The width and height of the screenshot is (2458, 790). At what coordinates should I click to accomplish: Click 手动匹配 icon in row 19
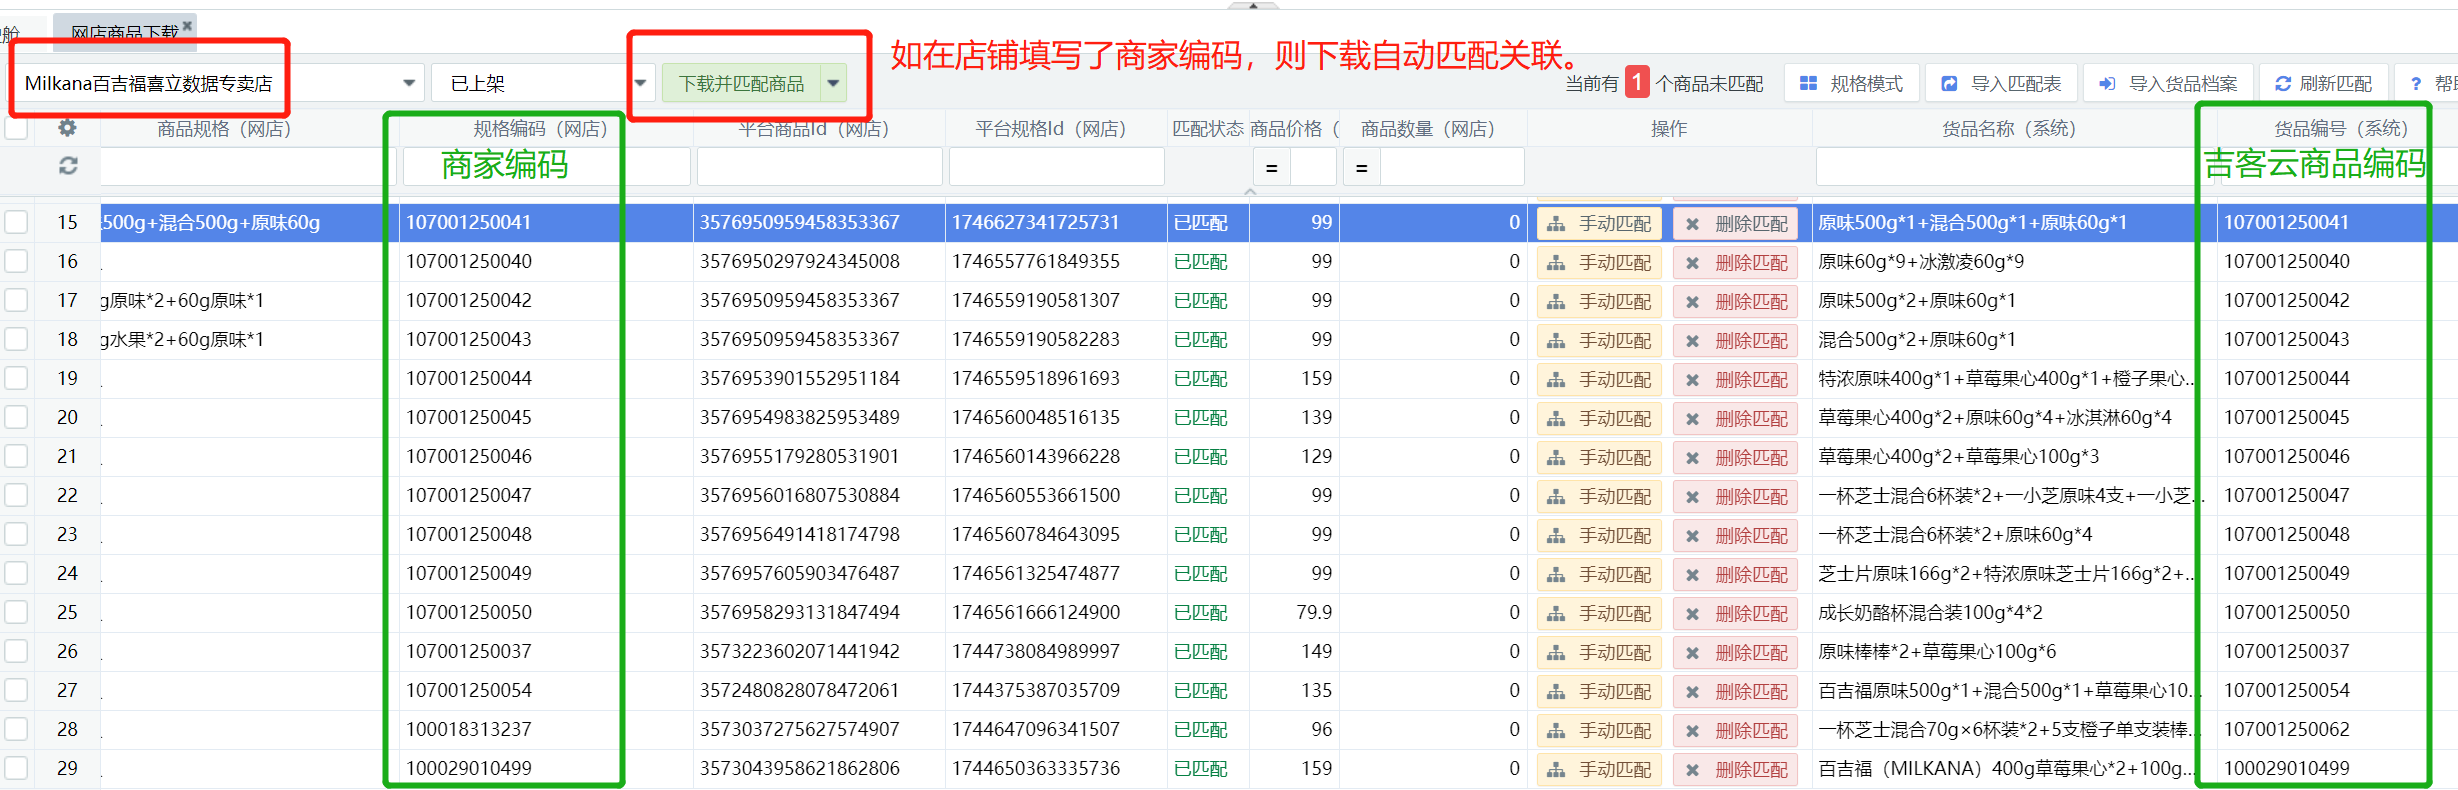coord(1556,380)
